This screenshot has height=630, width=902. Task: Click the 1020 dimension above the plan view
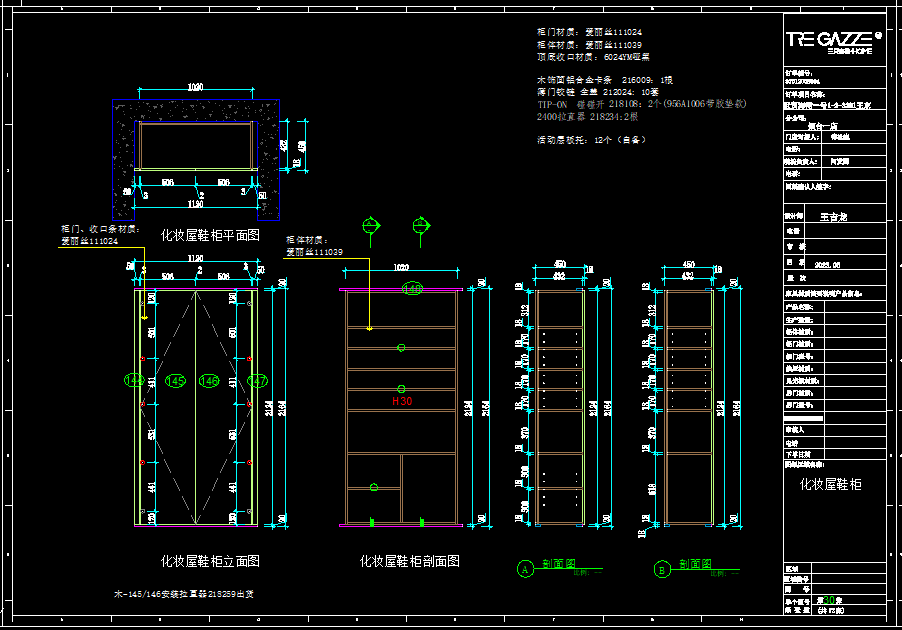pyautogui.click(x=196, y=87)
